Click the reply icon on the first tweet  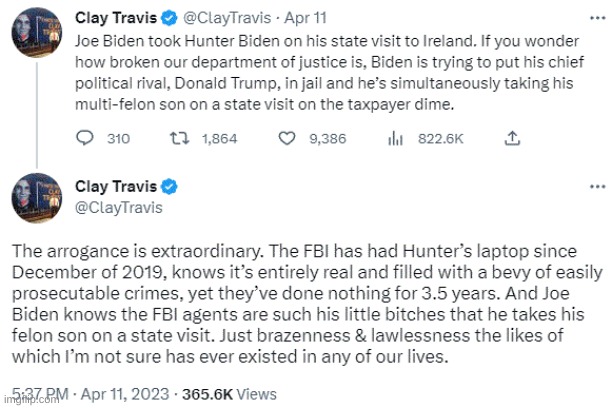tap(87, 138)
